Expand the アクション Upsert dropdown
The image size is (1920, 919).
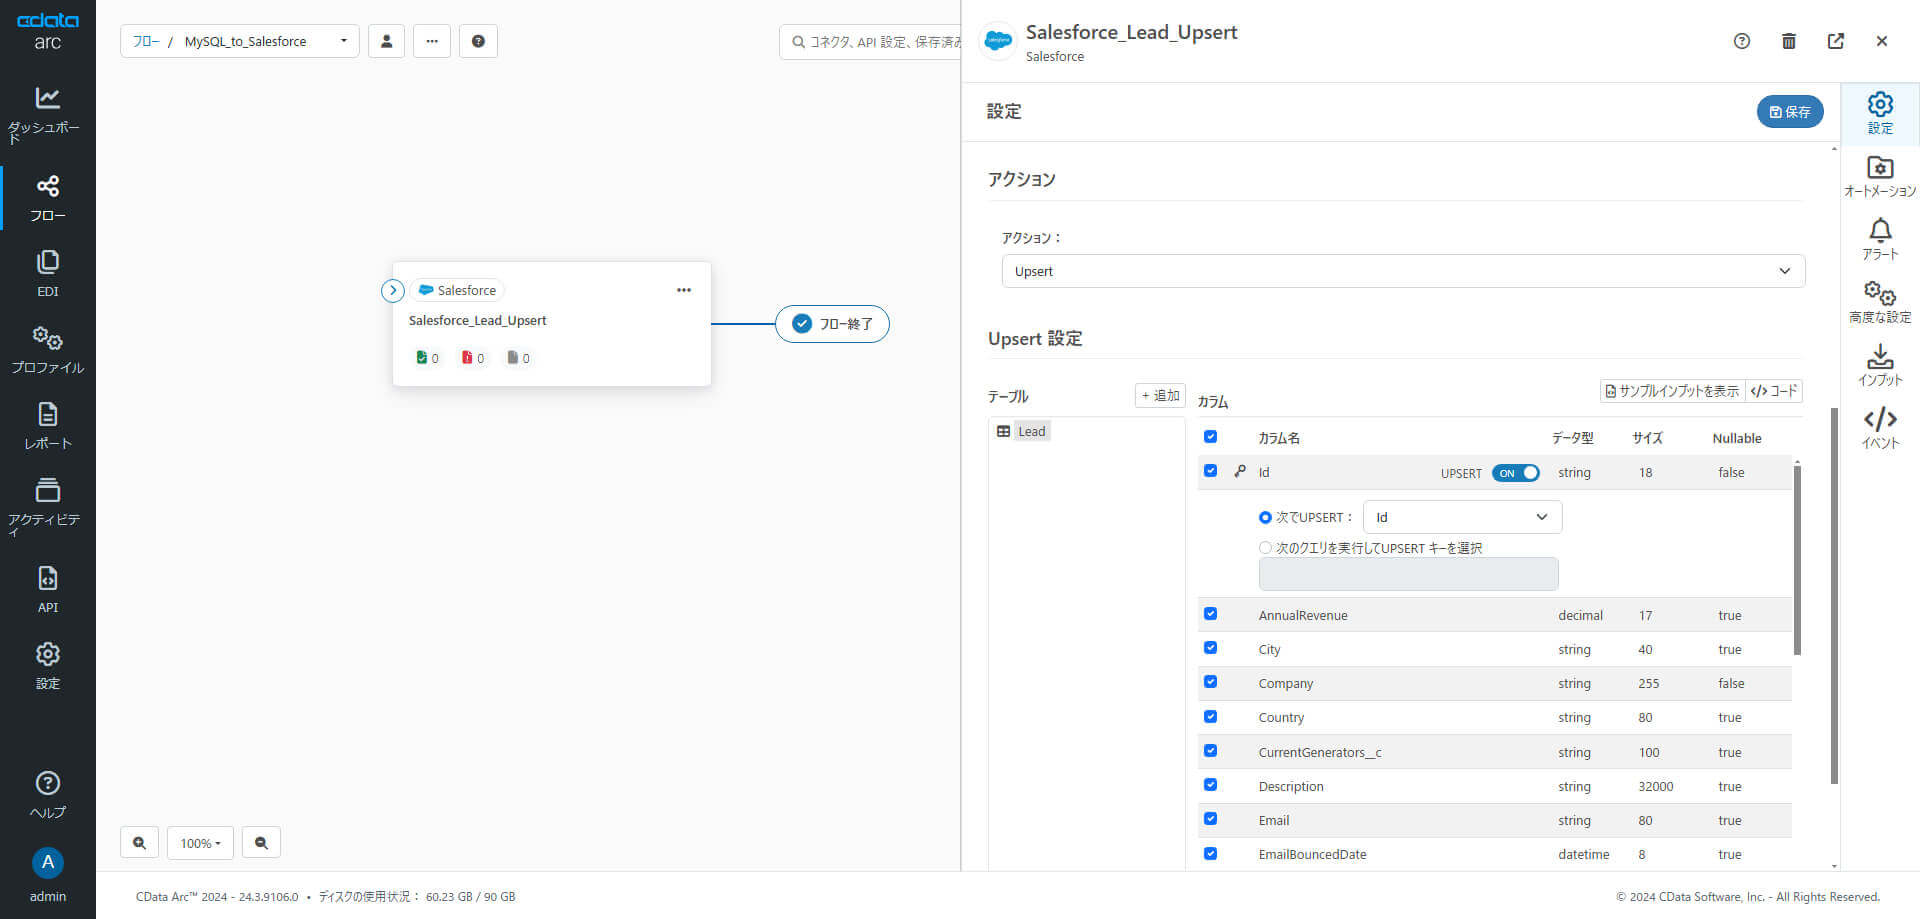(1403, 271)
